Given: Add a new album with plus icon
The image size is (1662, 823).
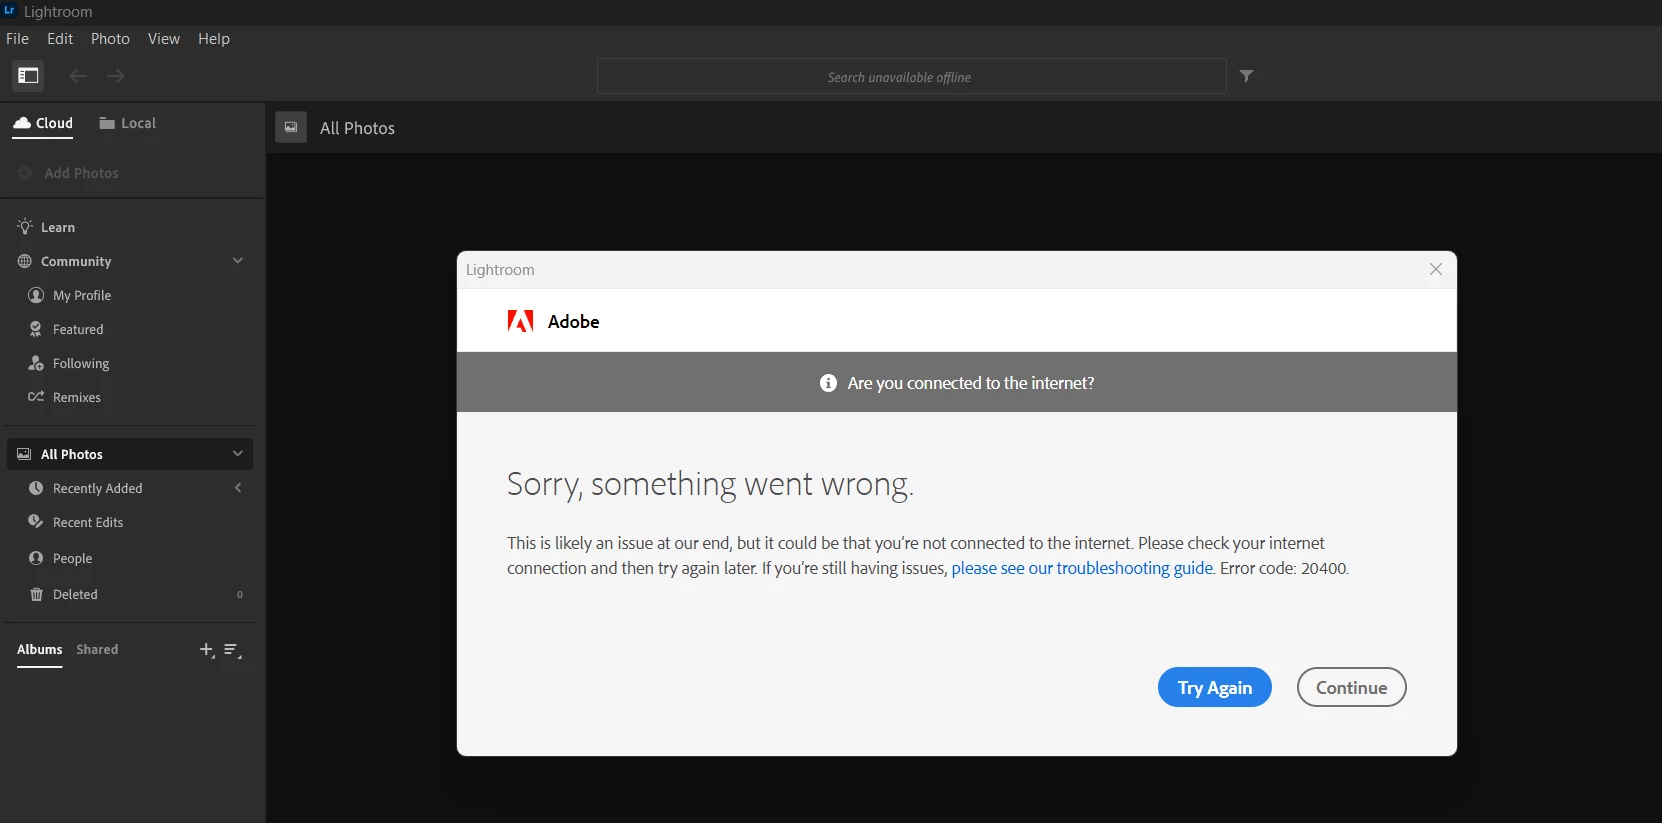Looking at the screenshot, I should pos(206,650).
